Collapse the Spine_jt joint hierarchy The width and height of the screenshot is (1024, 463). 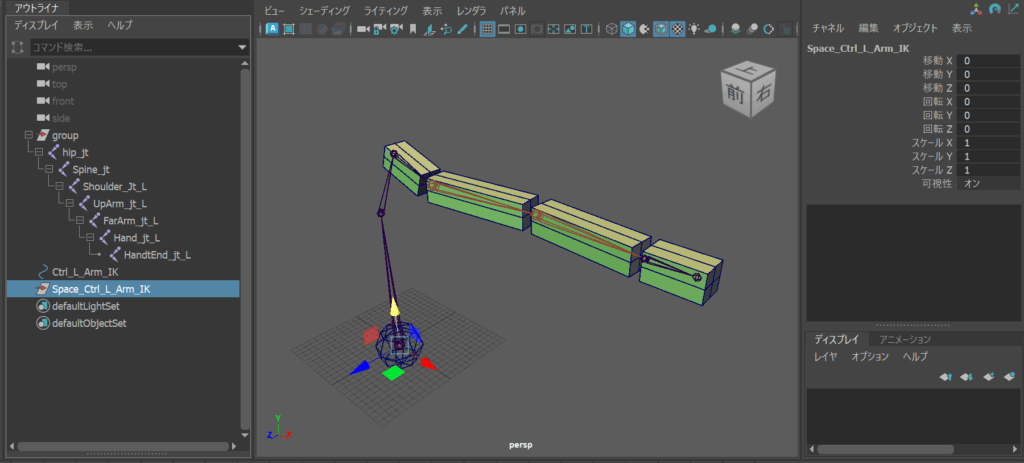[50, 169]
